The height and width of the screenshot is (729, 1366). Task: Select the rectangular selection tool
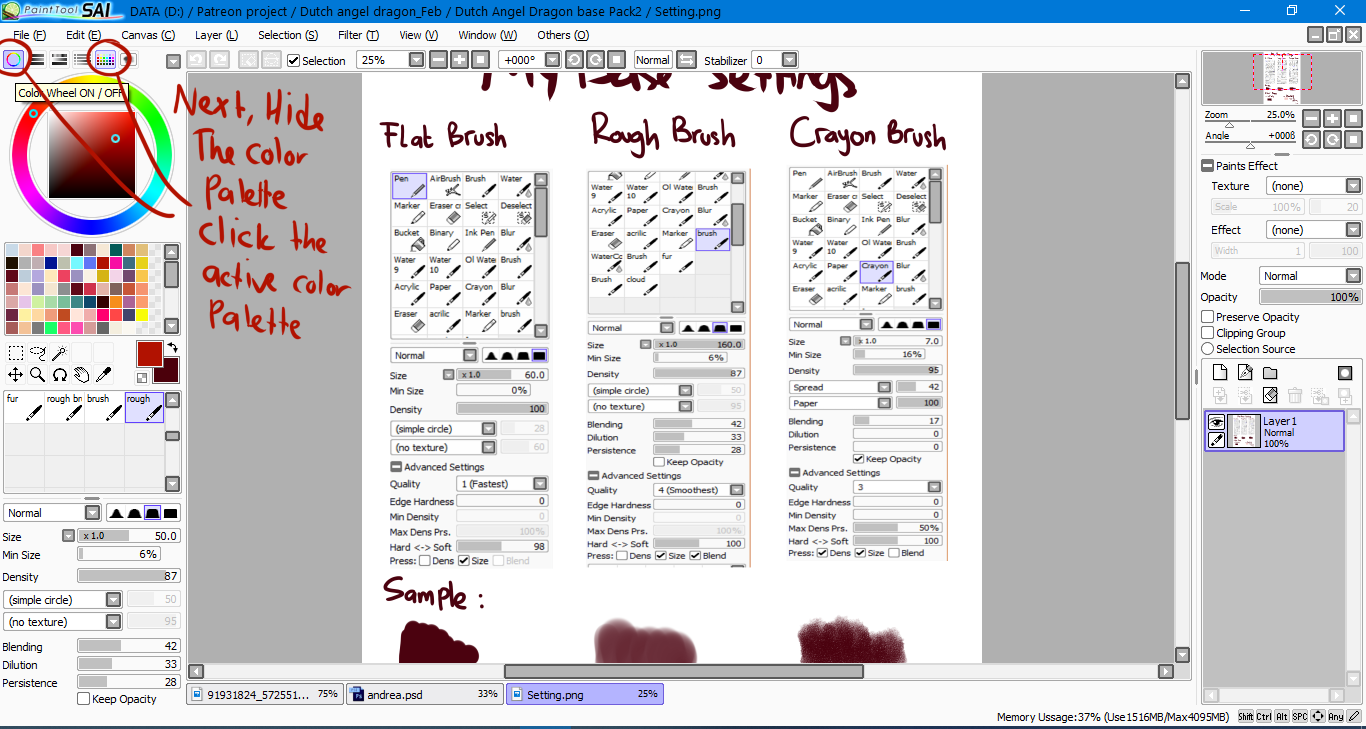(x=16, y=353)
